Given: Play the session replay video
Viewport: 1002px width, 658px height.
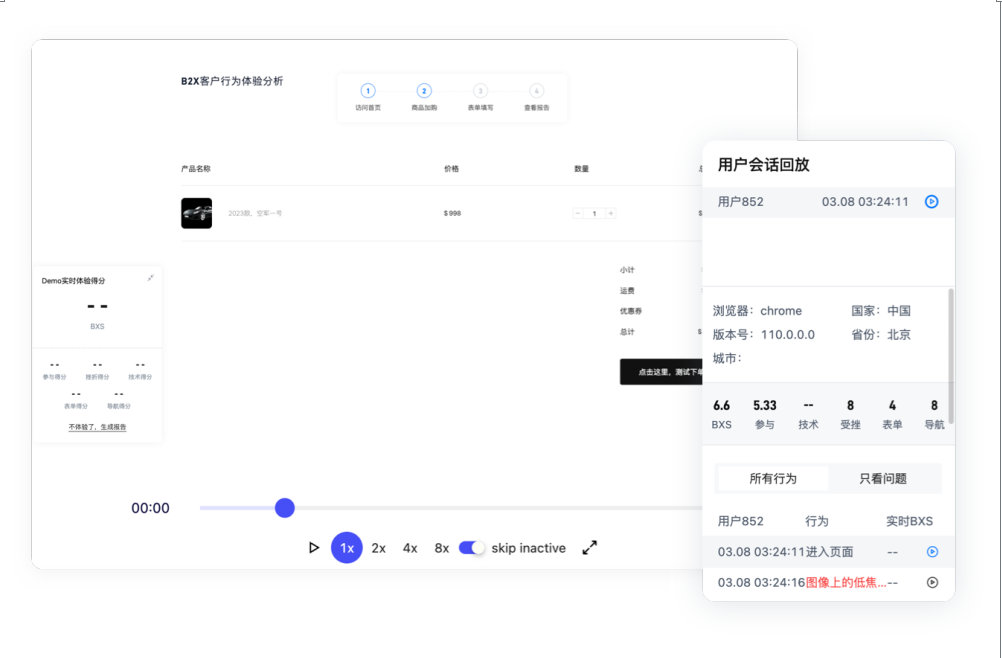Looking at the screenshot, I should click(313, 547).
